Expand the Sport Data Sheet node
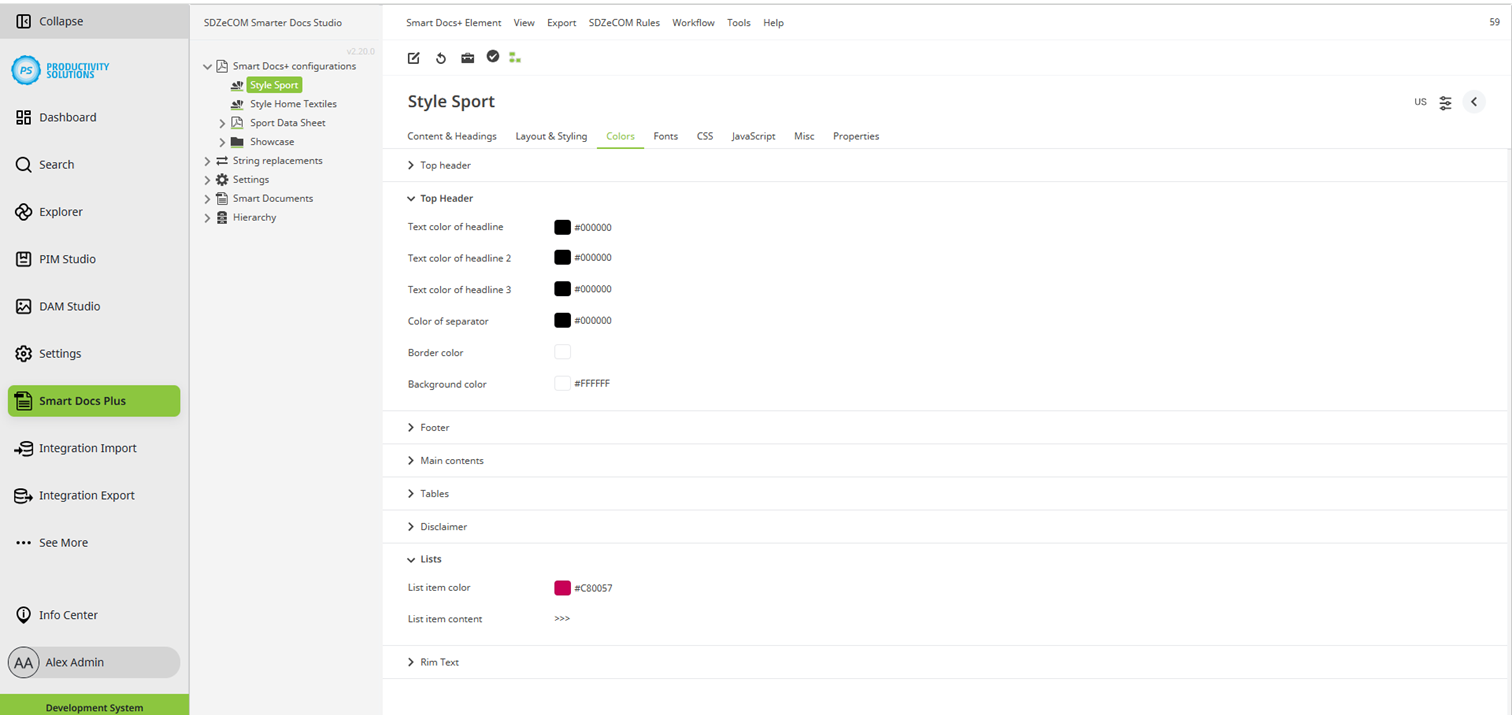The width and height of the screenshot is (1512, 715). coord(222,123)
